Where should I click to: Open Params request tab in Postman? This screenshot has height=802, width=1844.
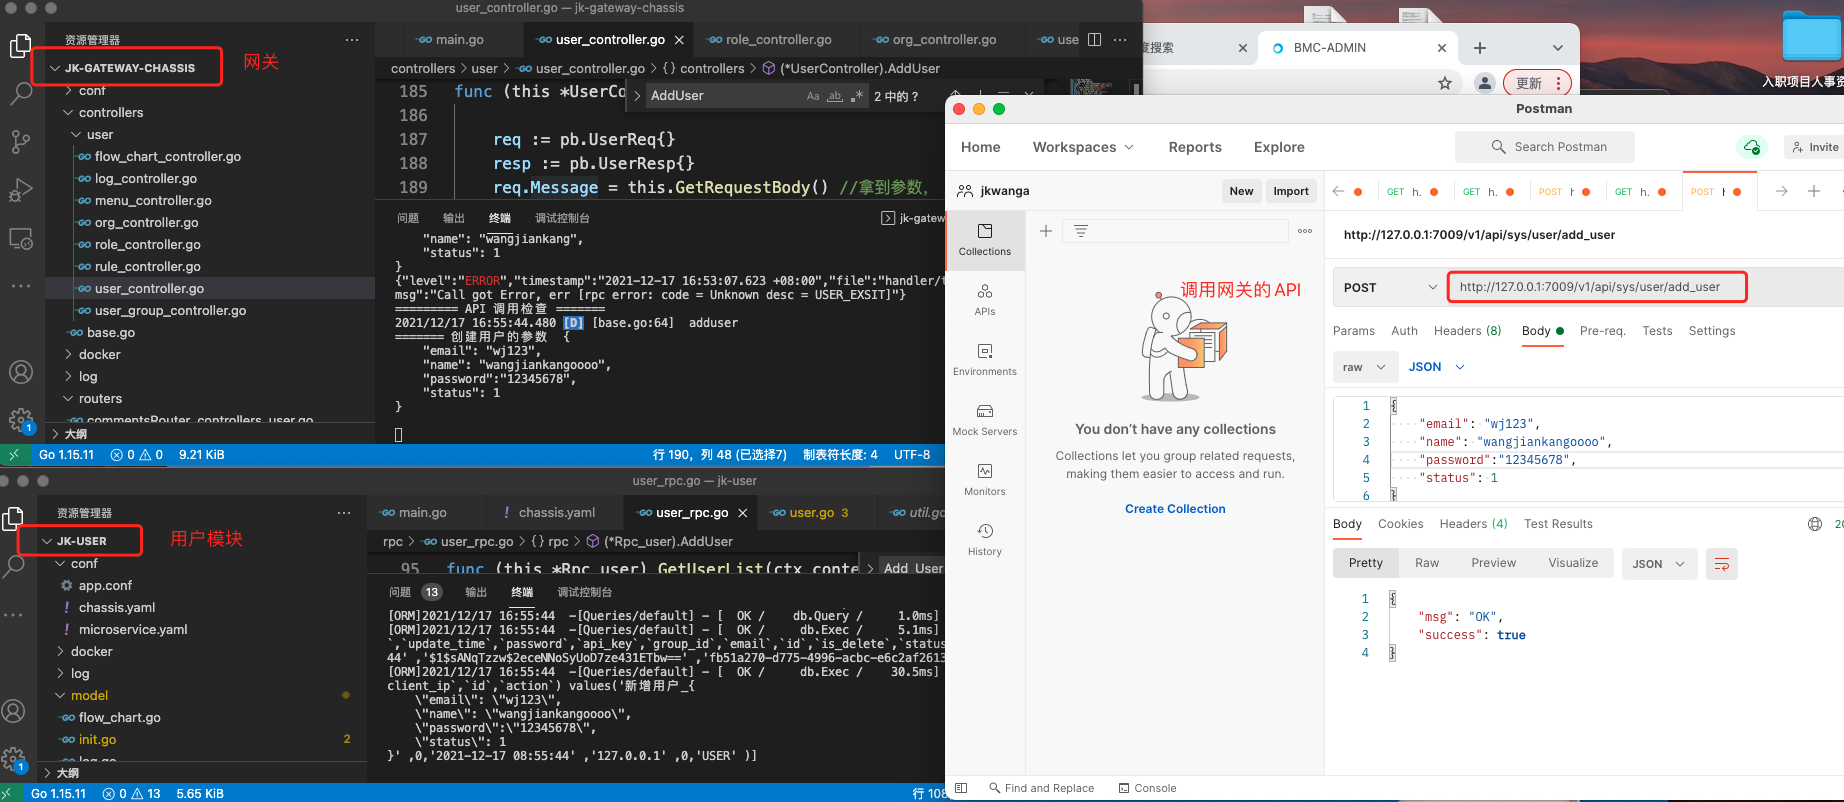point(1354,331)
